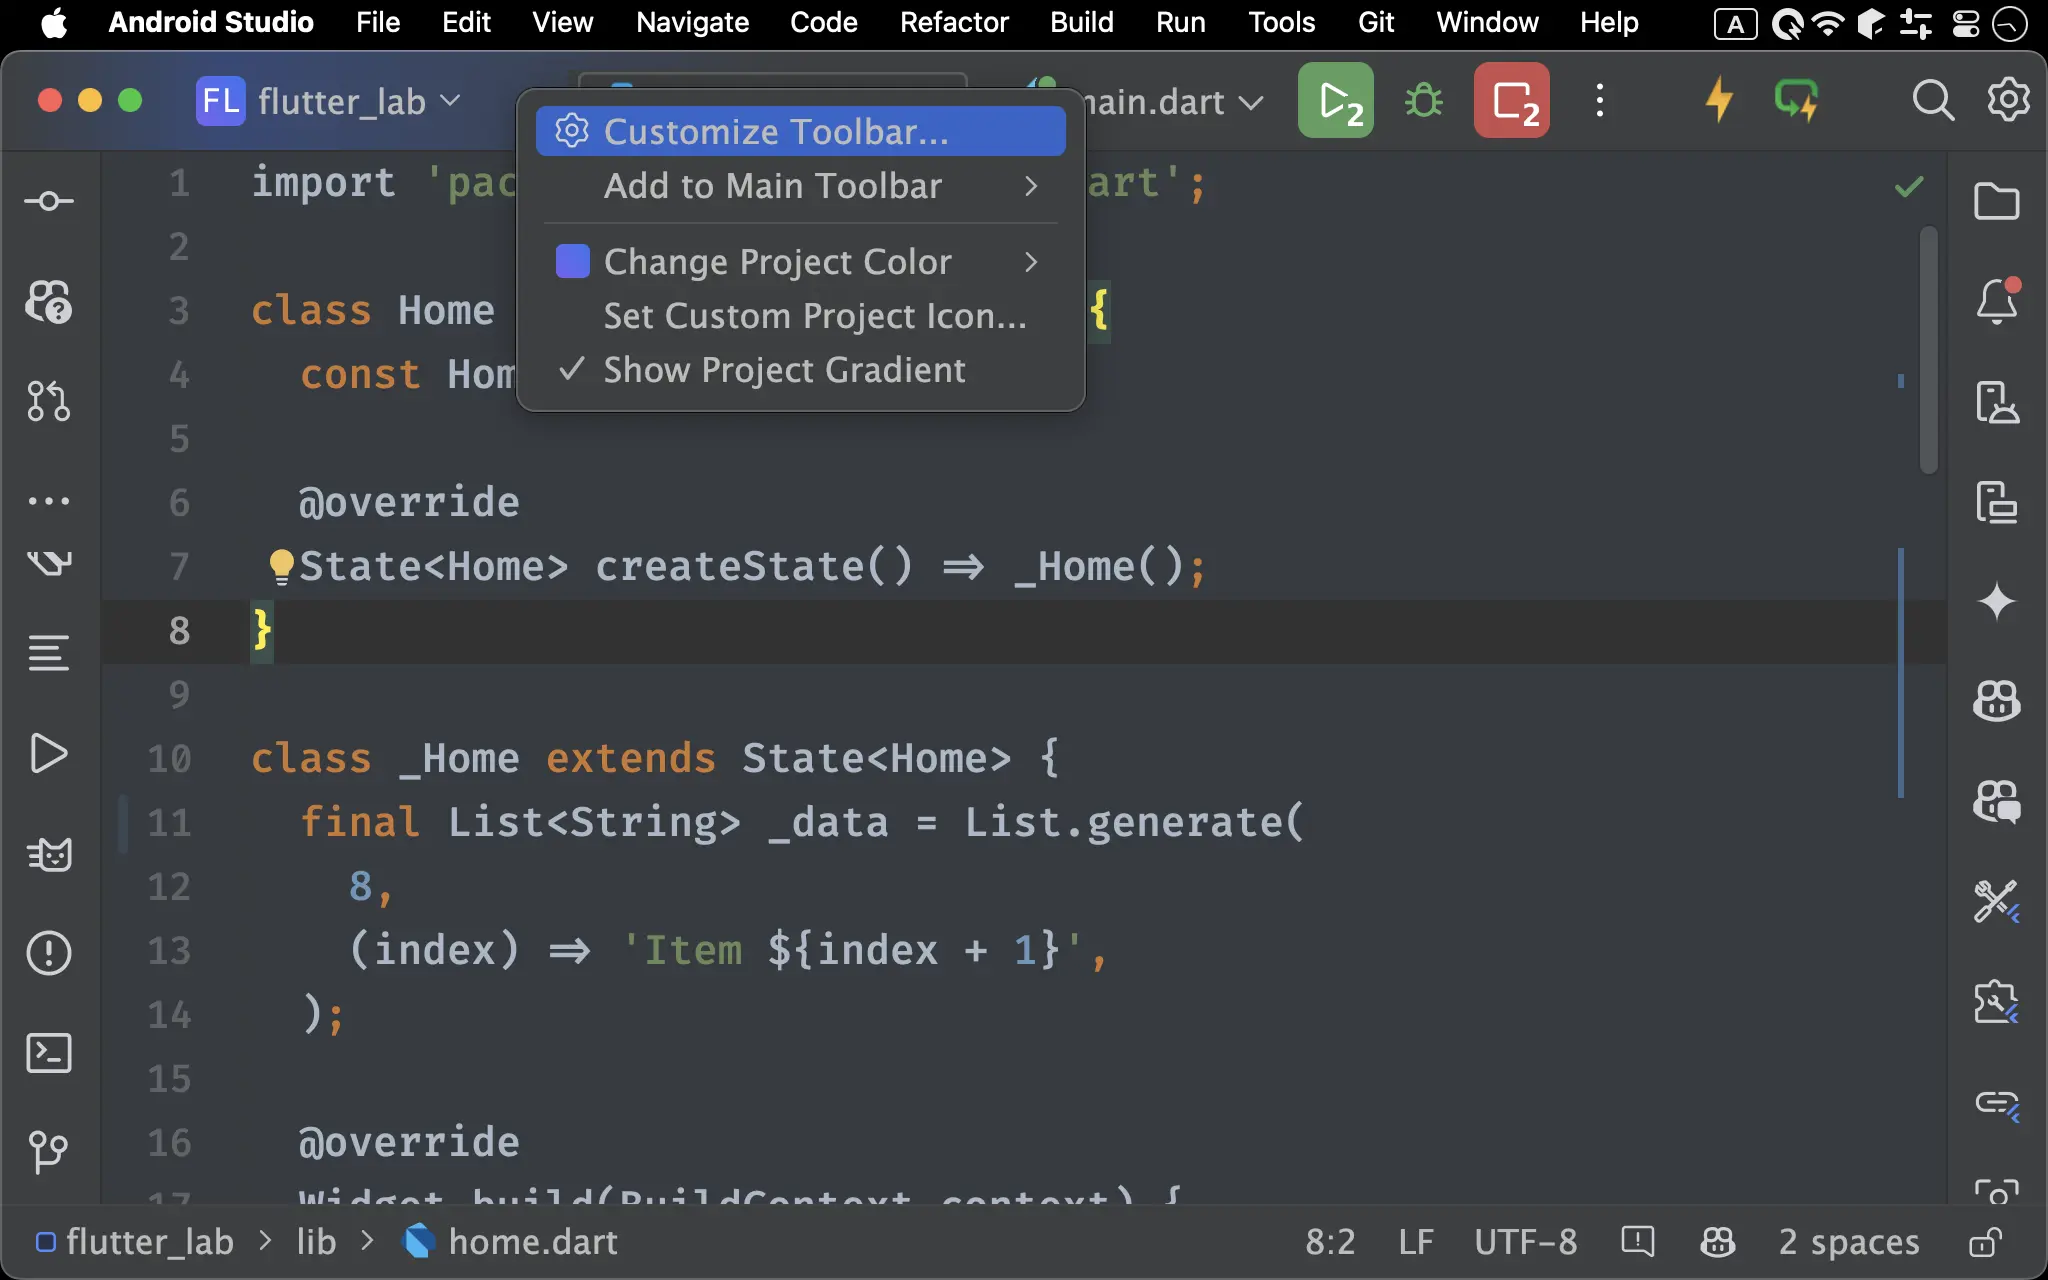Open the Gemini sparkle tool window
The width and height of the screenshot is (2048, 1280).
tap(1997, 601)
